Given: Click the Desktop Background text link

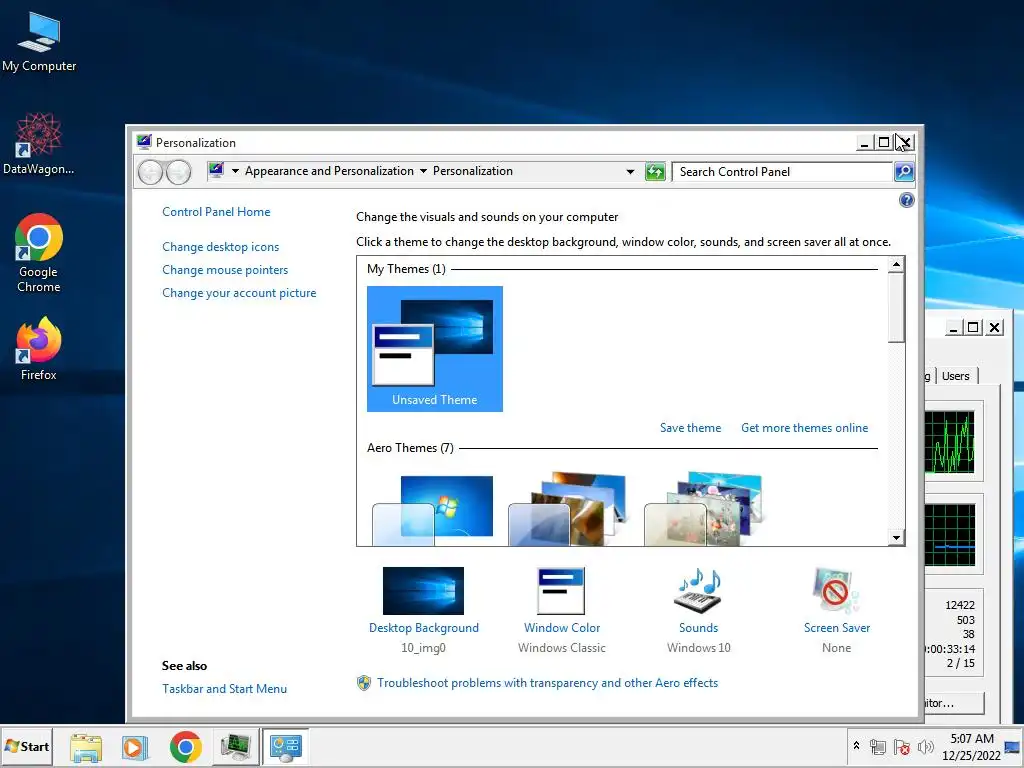Looking at the screenshot, I should (423, 628).
